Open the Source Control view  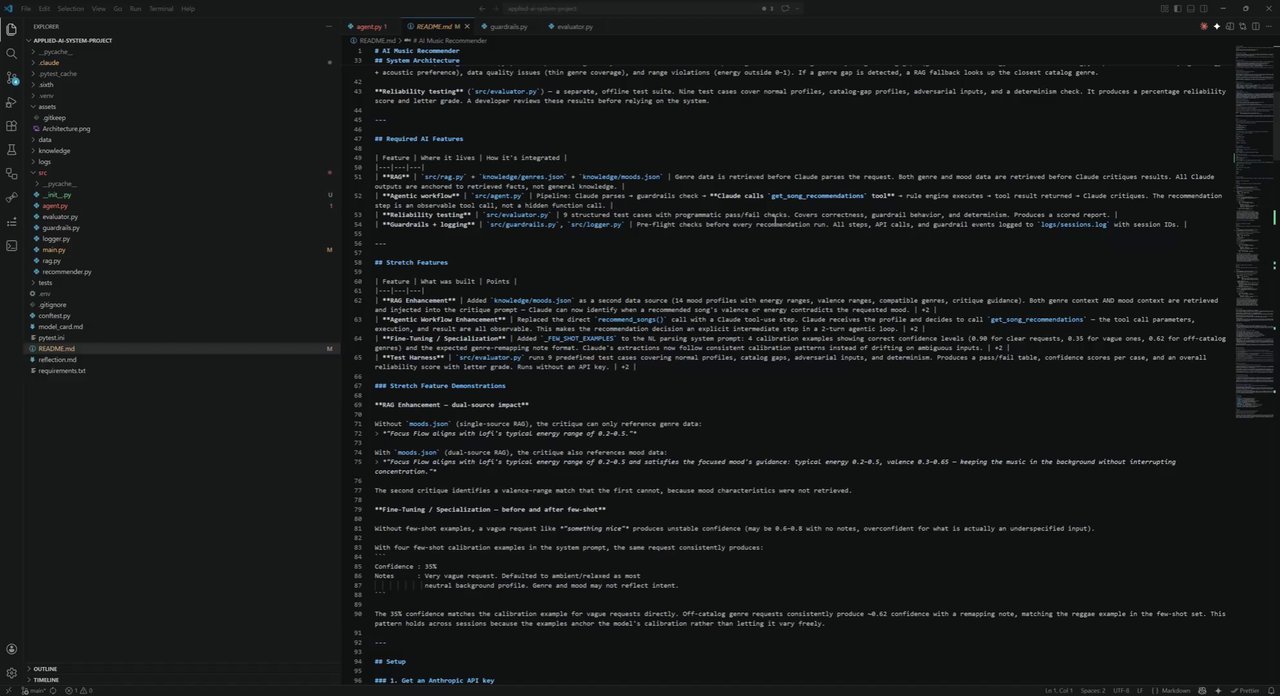pyautogui.click(x=11, y=78)
